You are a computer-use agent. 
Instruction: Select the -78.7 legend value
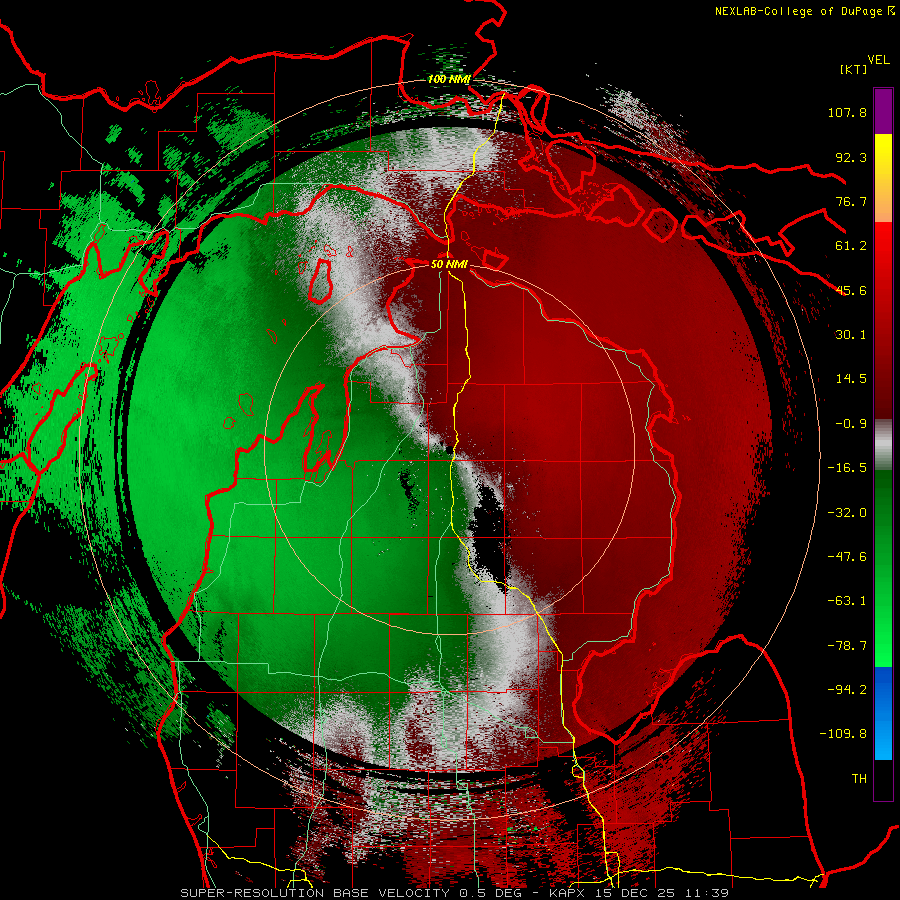(847, 646)
